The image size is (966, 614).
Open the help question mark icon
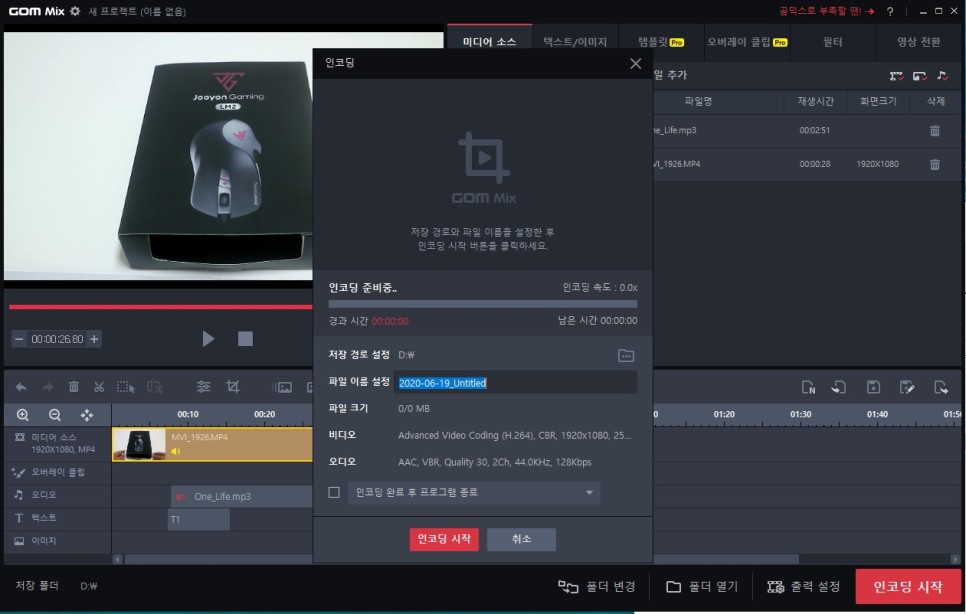click(x=890, y=11)
